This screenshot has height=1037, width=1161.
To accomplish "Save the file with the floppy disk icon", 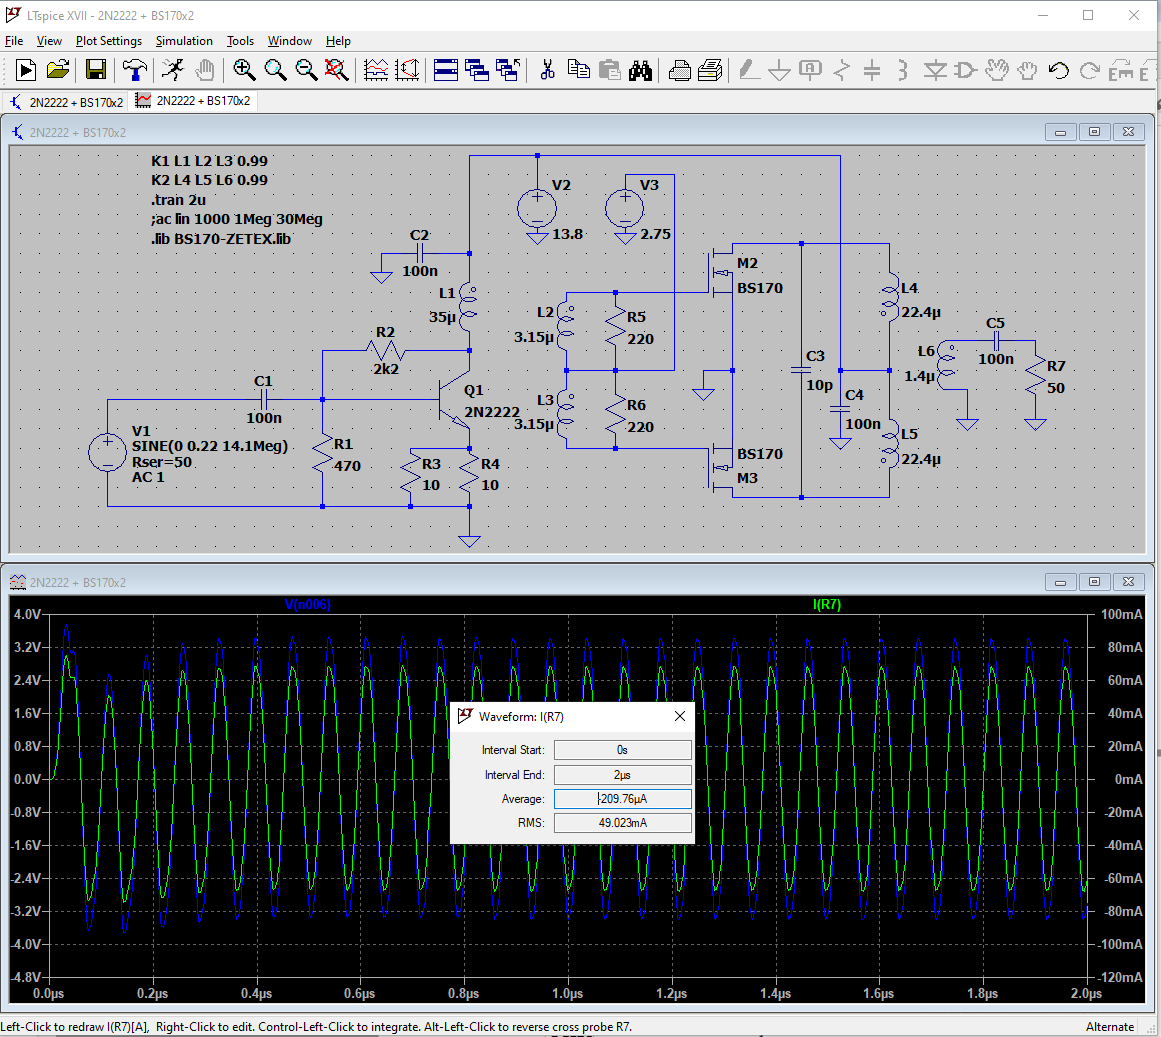I will point(96,70).
